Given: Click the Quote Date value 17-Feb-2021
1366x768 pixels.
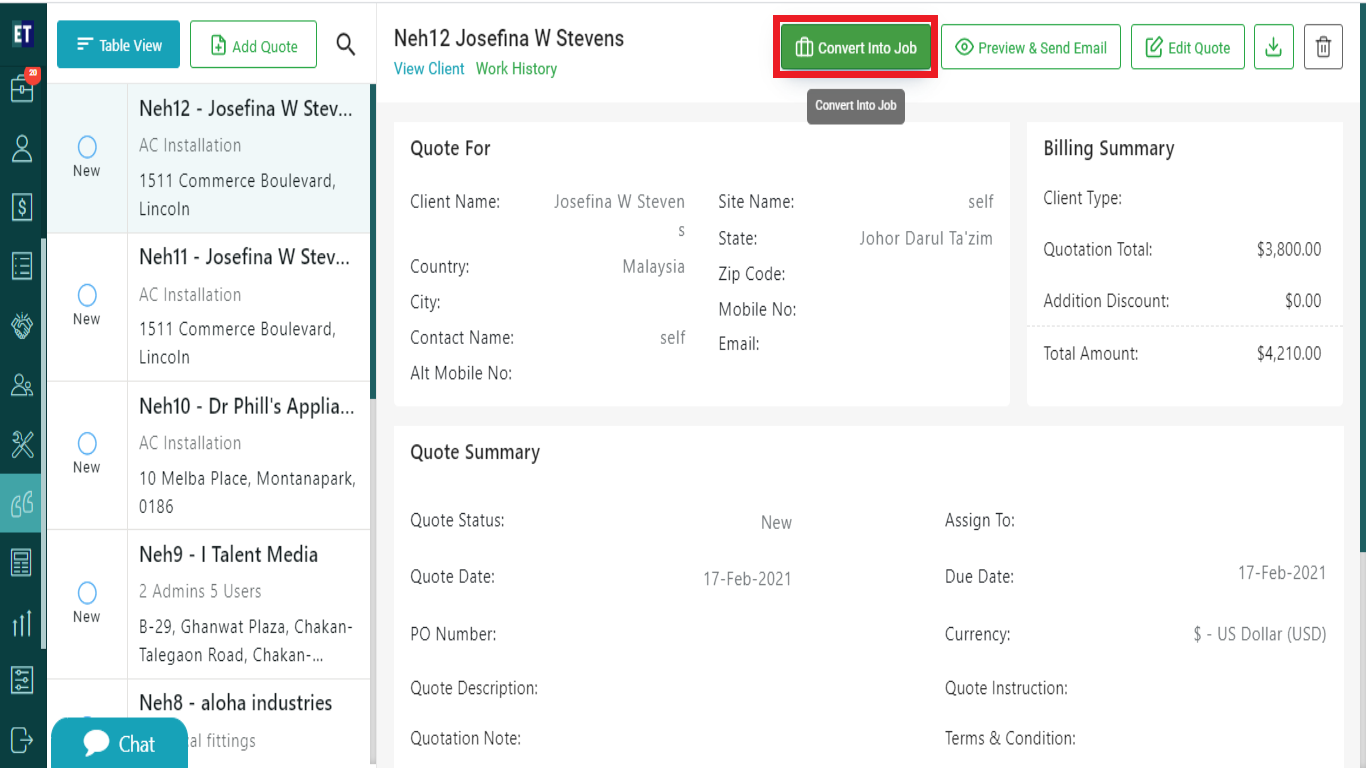Looking at the screenshot, I should [x=747, y=579].
